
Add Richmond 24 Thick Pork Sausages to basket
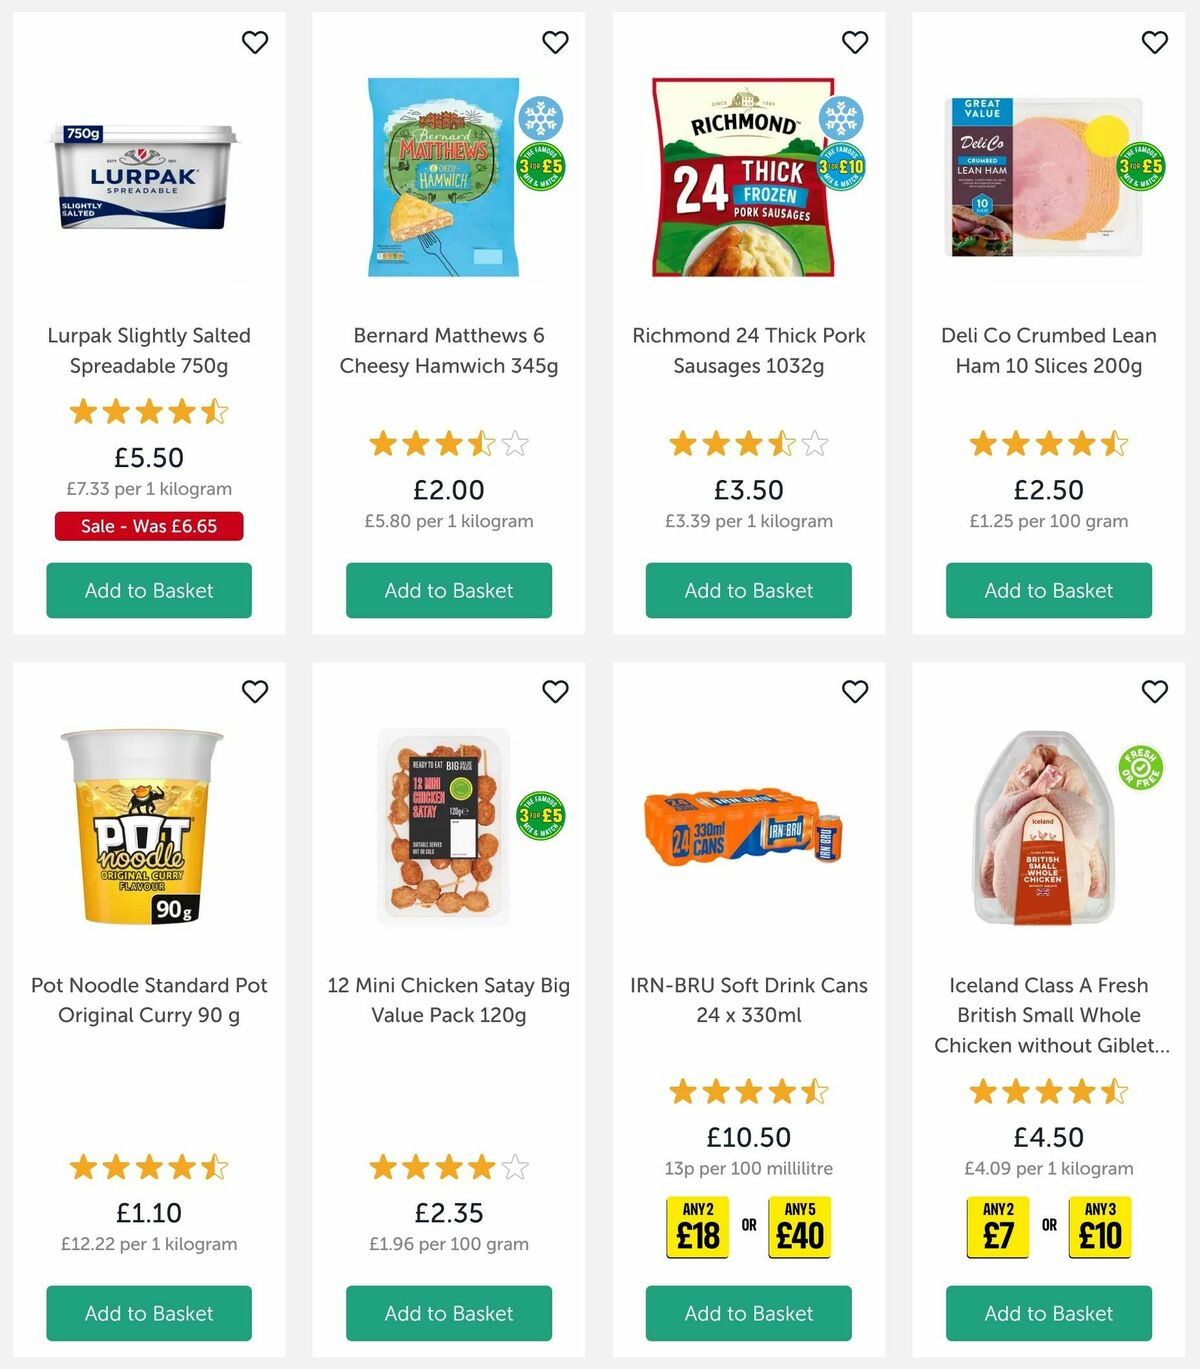pyautogui.click(x=748, y=590)
